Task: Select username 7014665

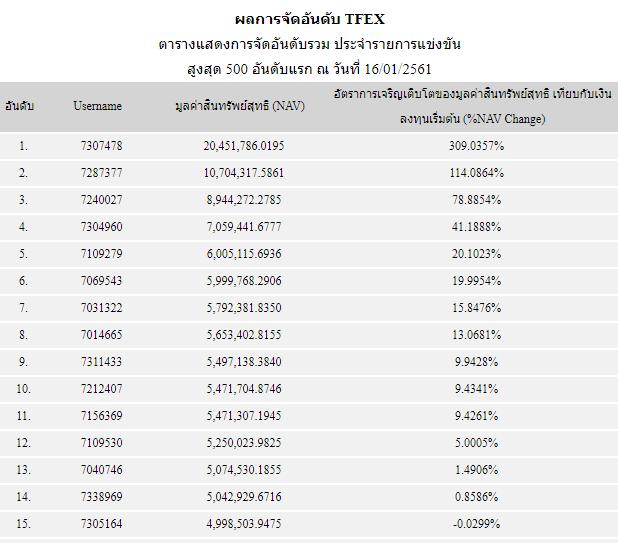Action: point(102,335)
